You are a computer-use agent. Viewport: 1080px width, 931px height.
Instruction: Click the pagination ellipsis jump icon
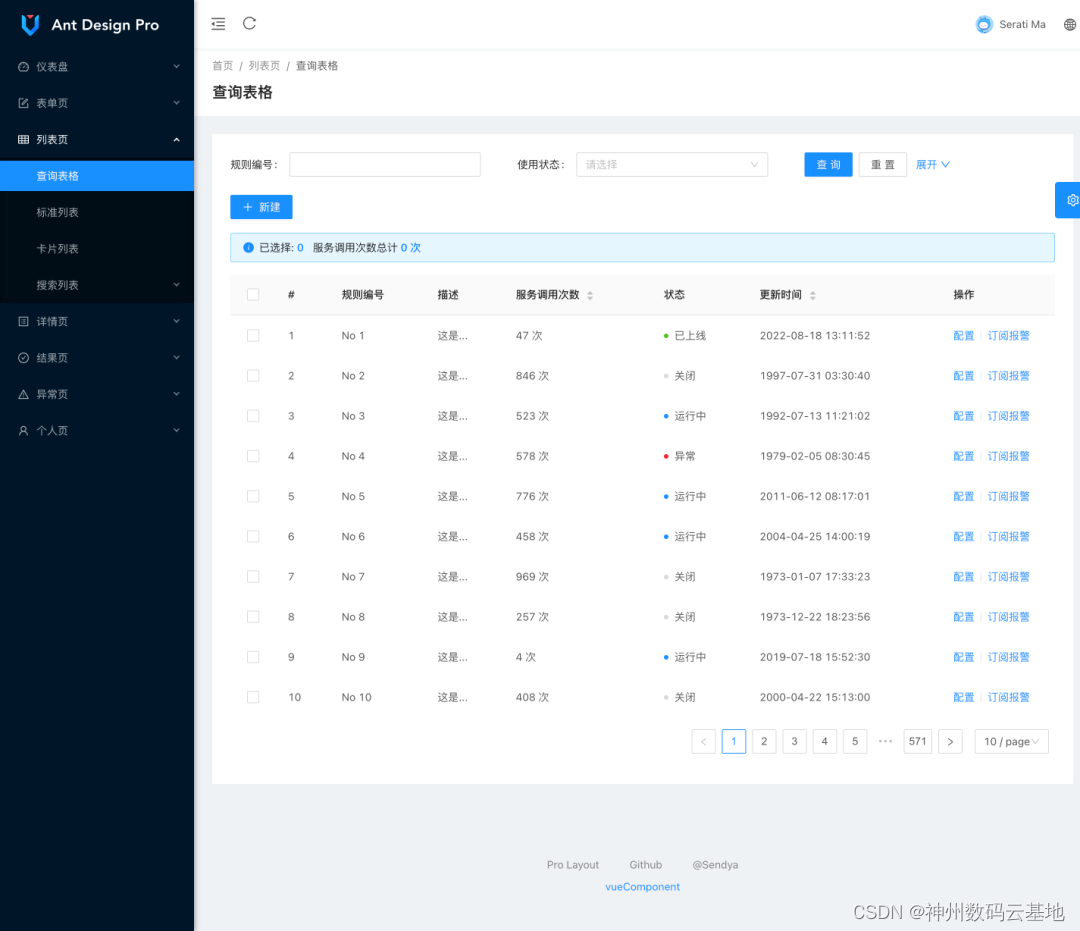point(886,742)
